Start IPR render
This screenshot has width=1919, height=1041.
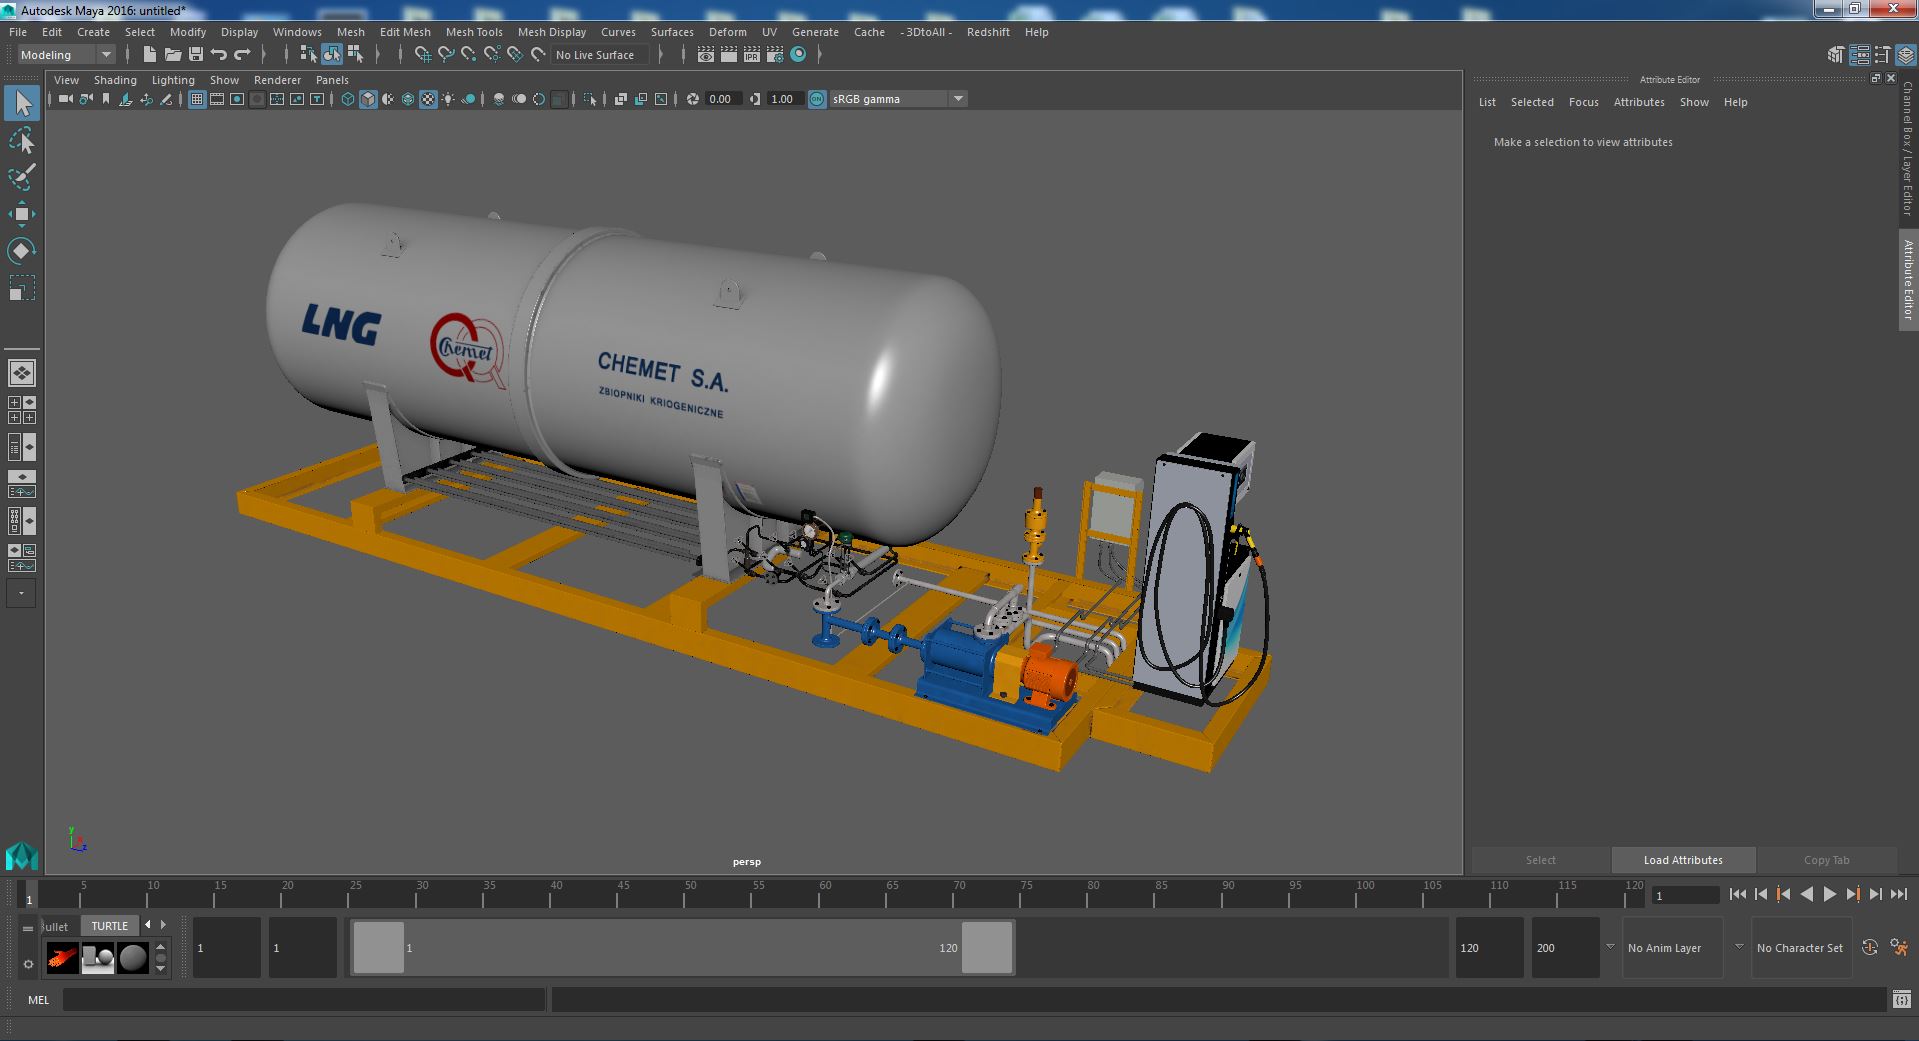[x=751, y=55]
